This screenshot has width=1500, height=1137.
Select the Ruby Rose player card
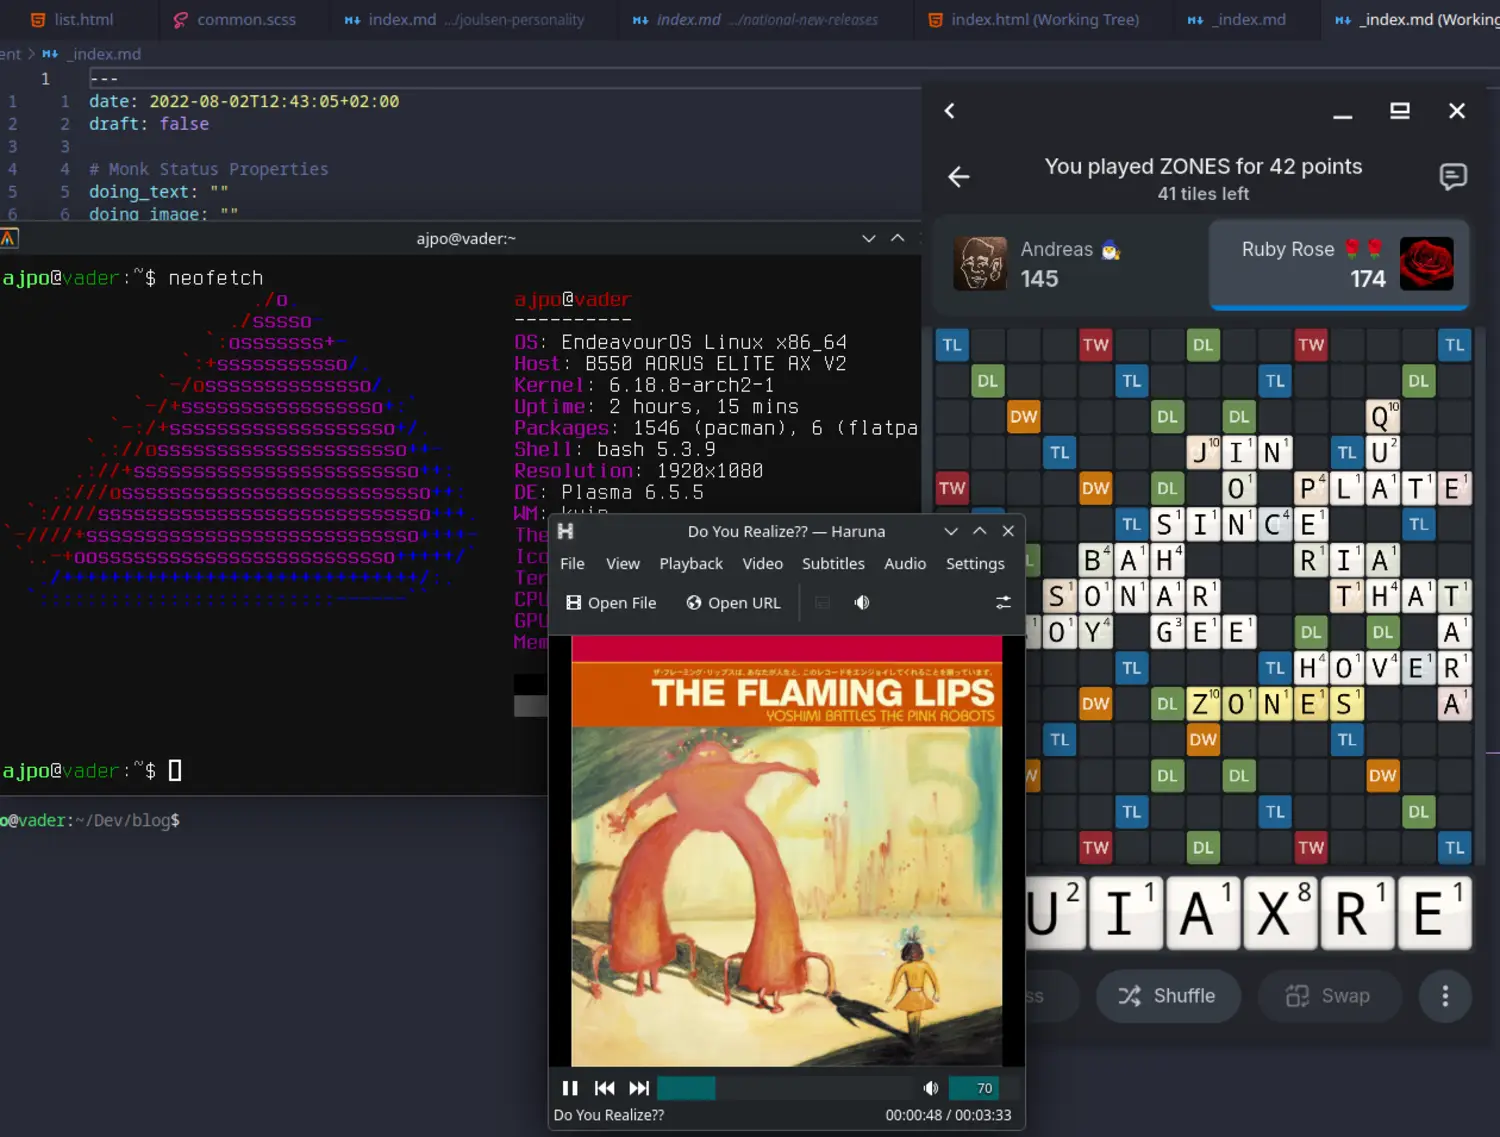click(1338, 264)
